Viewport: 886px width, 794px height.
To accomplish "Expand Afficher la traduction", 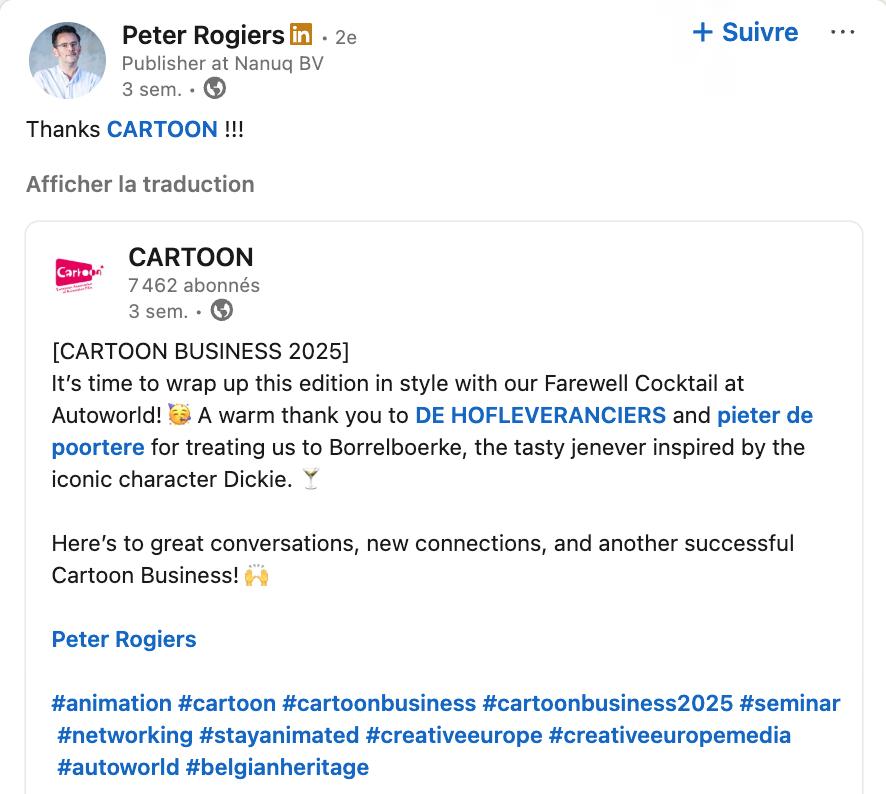I will tap(140, 184).
